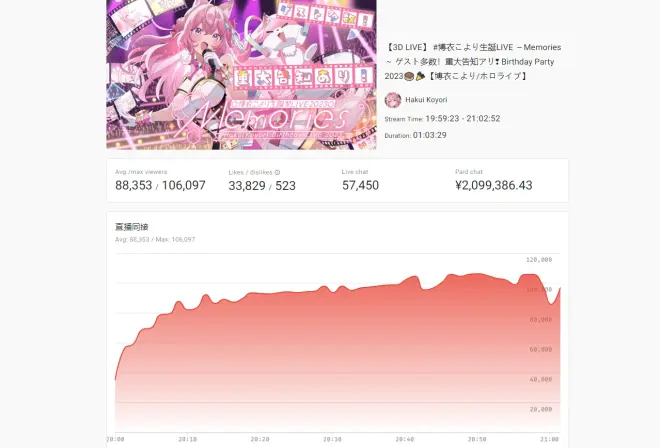Click the Paid chat amount ¥2,099,386.43
The width and height of the screenshot is (660, 448).
pos(494,185)
